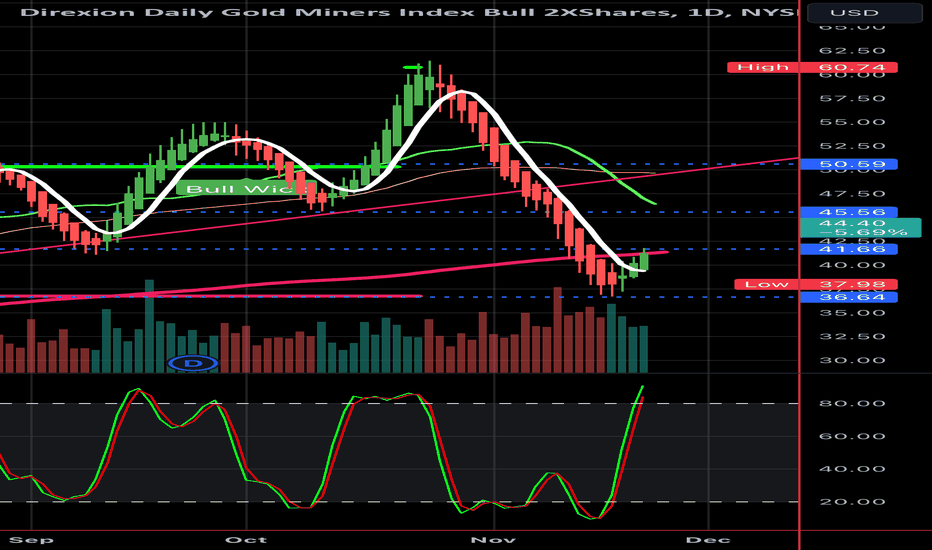Click the 60.00 oscillator scale value
The image size is (932, 550).
pyautogui.click(x=852, y=436)
